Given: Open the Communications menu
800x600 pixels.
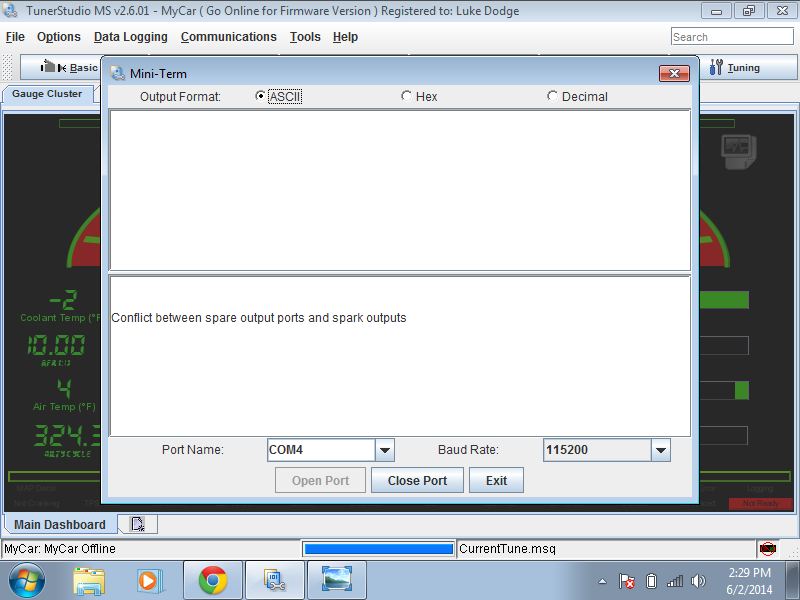Looking at the screenshot, I should click(x=229, y=37).
